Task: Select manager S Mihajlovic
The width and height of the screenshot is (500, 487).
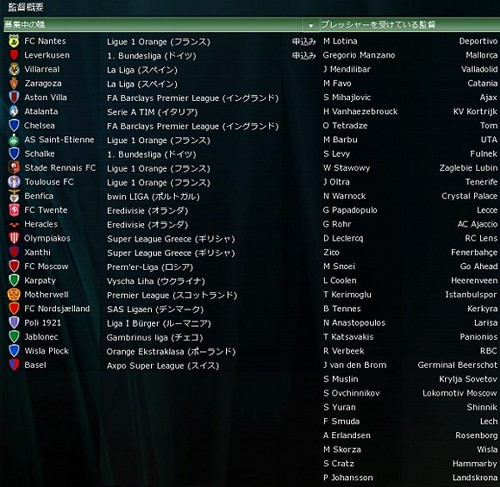Action: (x=347, y=98)
